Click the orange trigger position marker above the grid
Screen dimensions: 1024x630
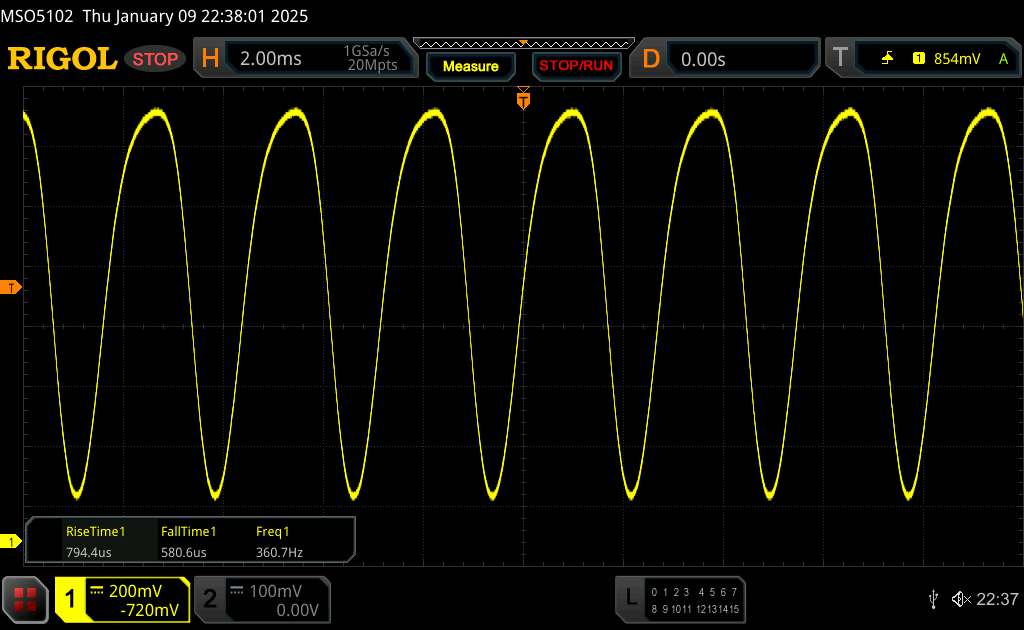click(522, 98)
